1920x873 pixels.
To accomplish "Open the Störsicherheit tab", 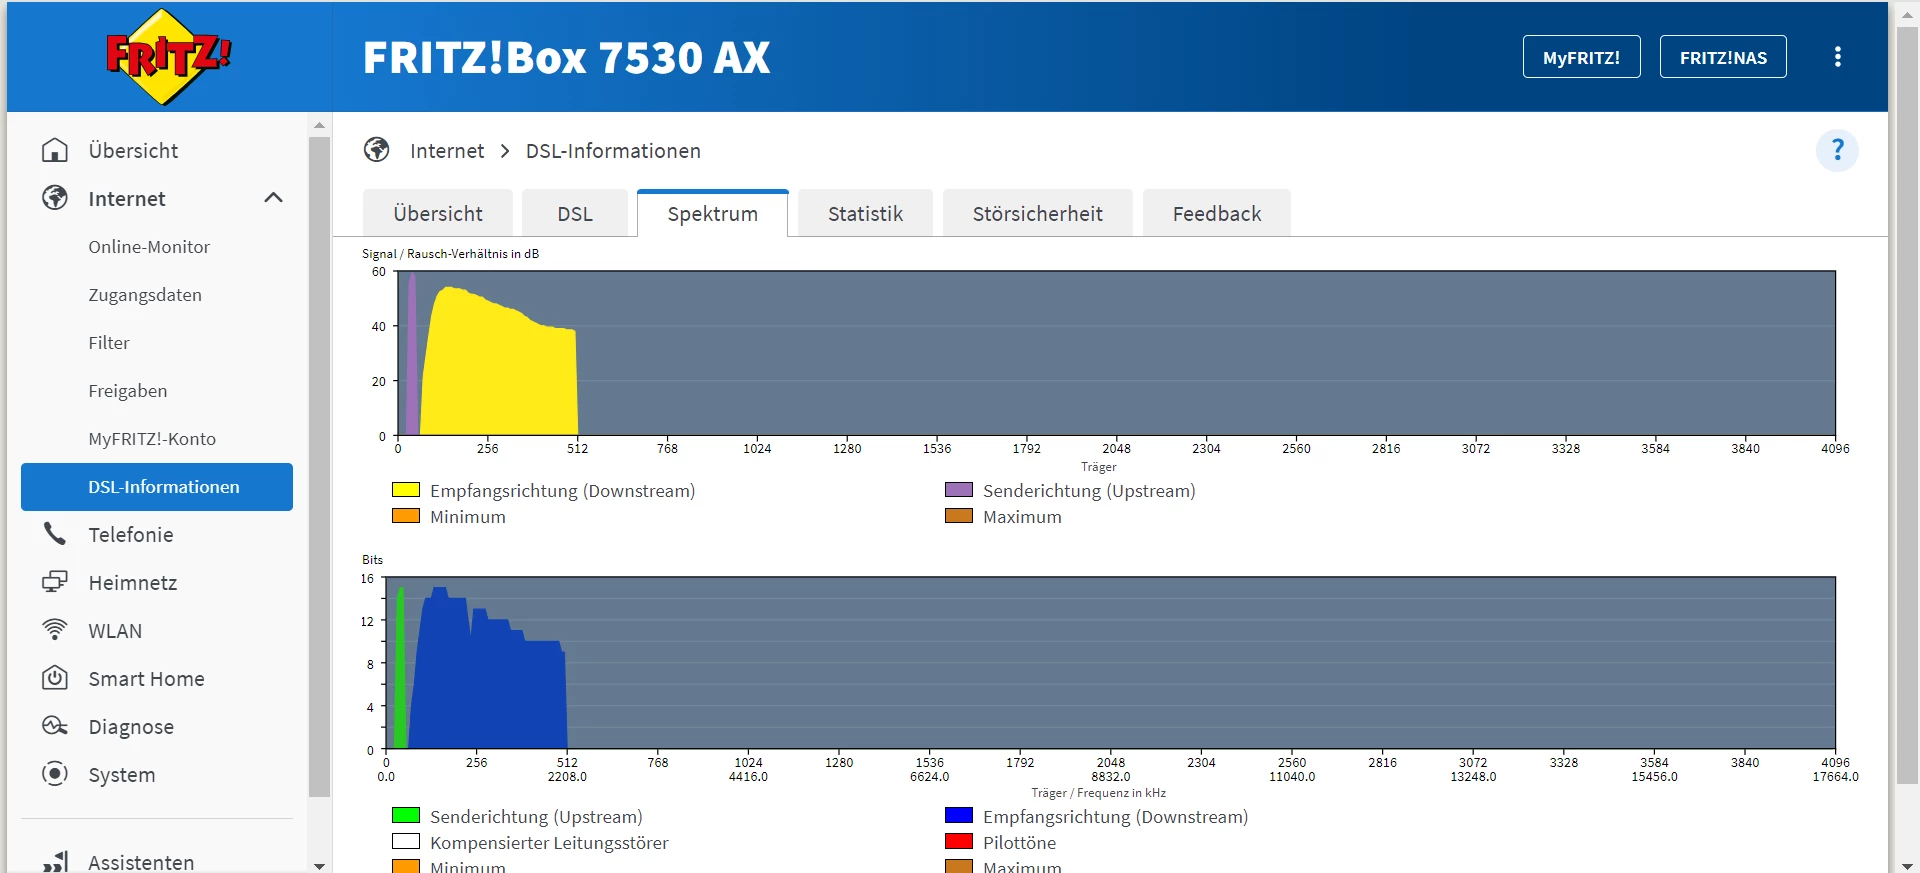I will point(1038,213).
